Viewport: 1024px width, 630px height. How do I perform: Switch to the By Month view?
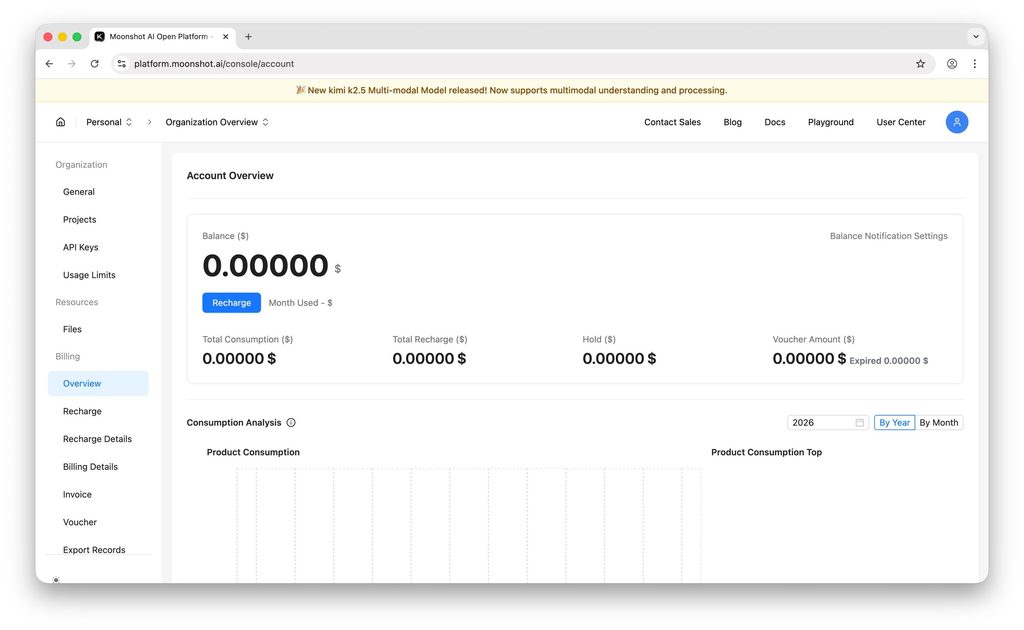pos(938,422)
